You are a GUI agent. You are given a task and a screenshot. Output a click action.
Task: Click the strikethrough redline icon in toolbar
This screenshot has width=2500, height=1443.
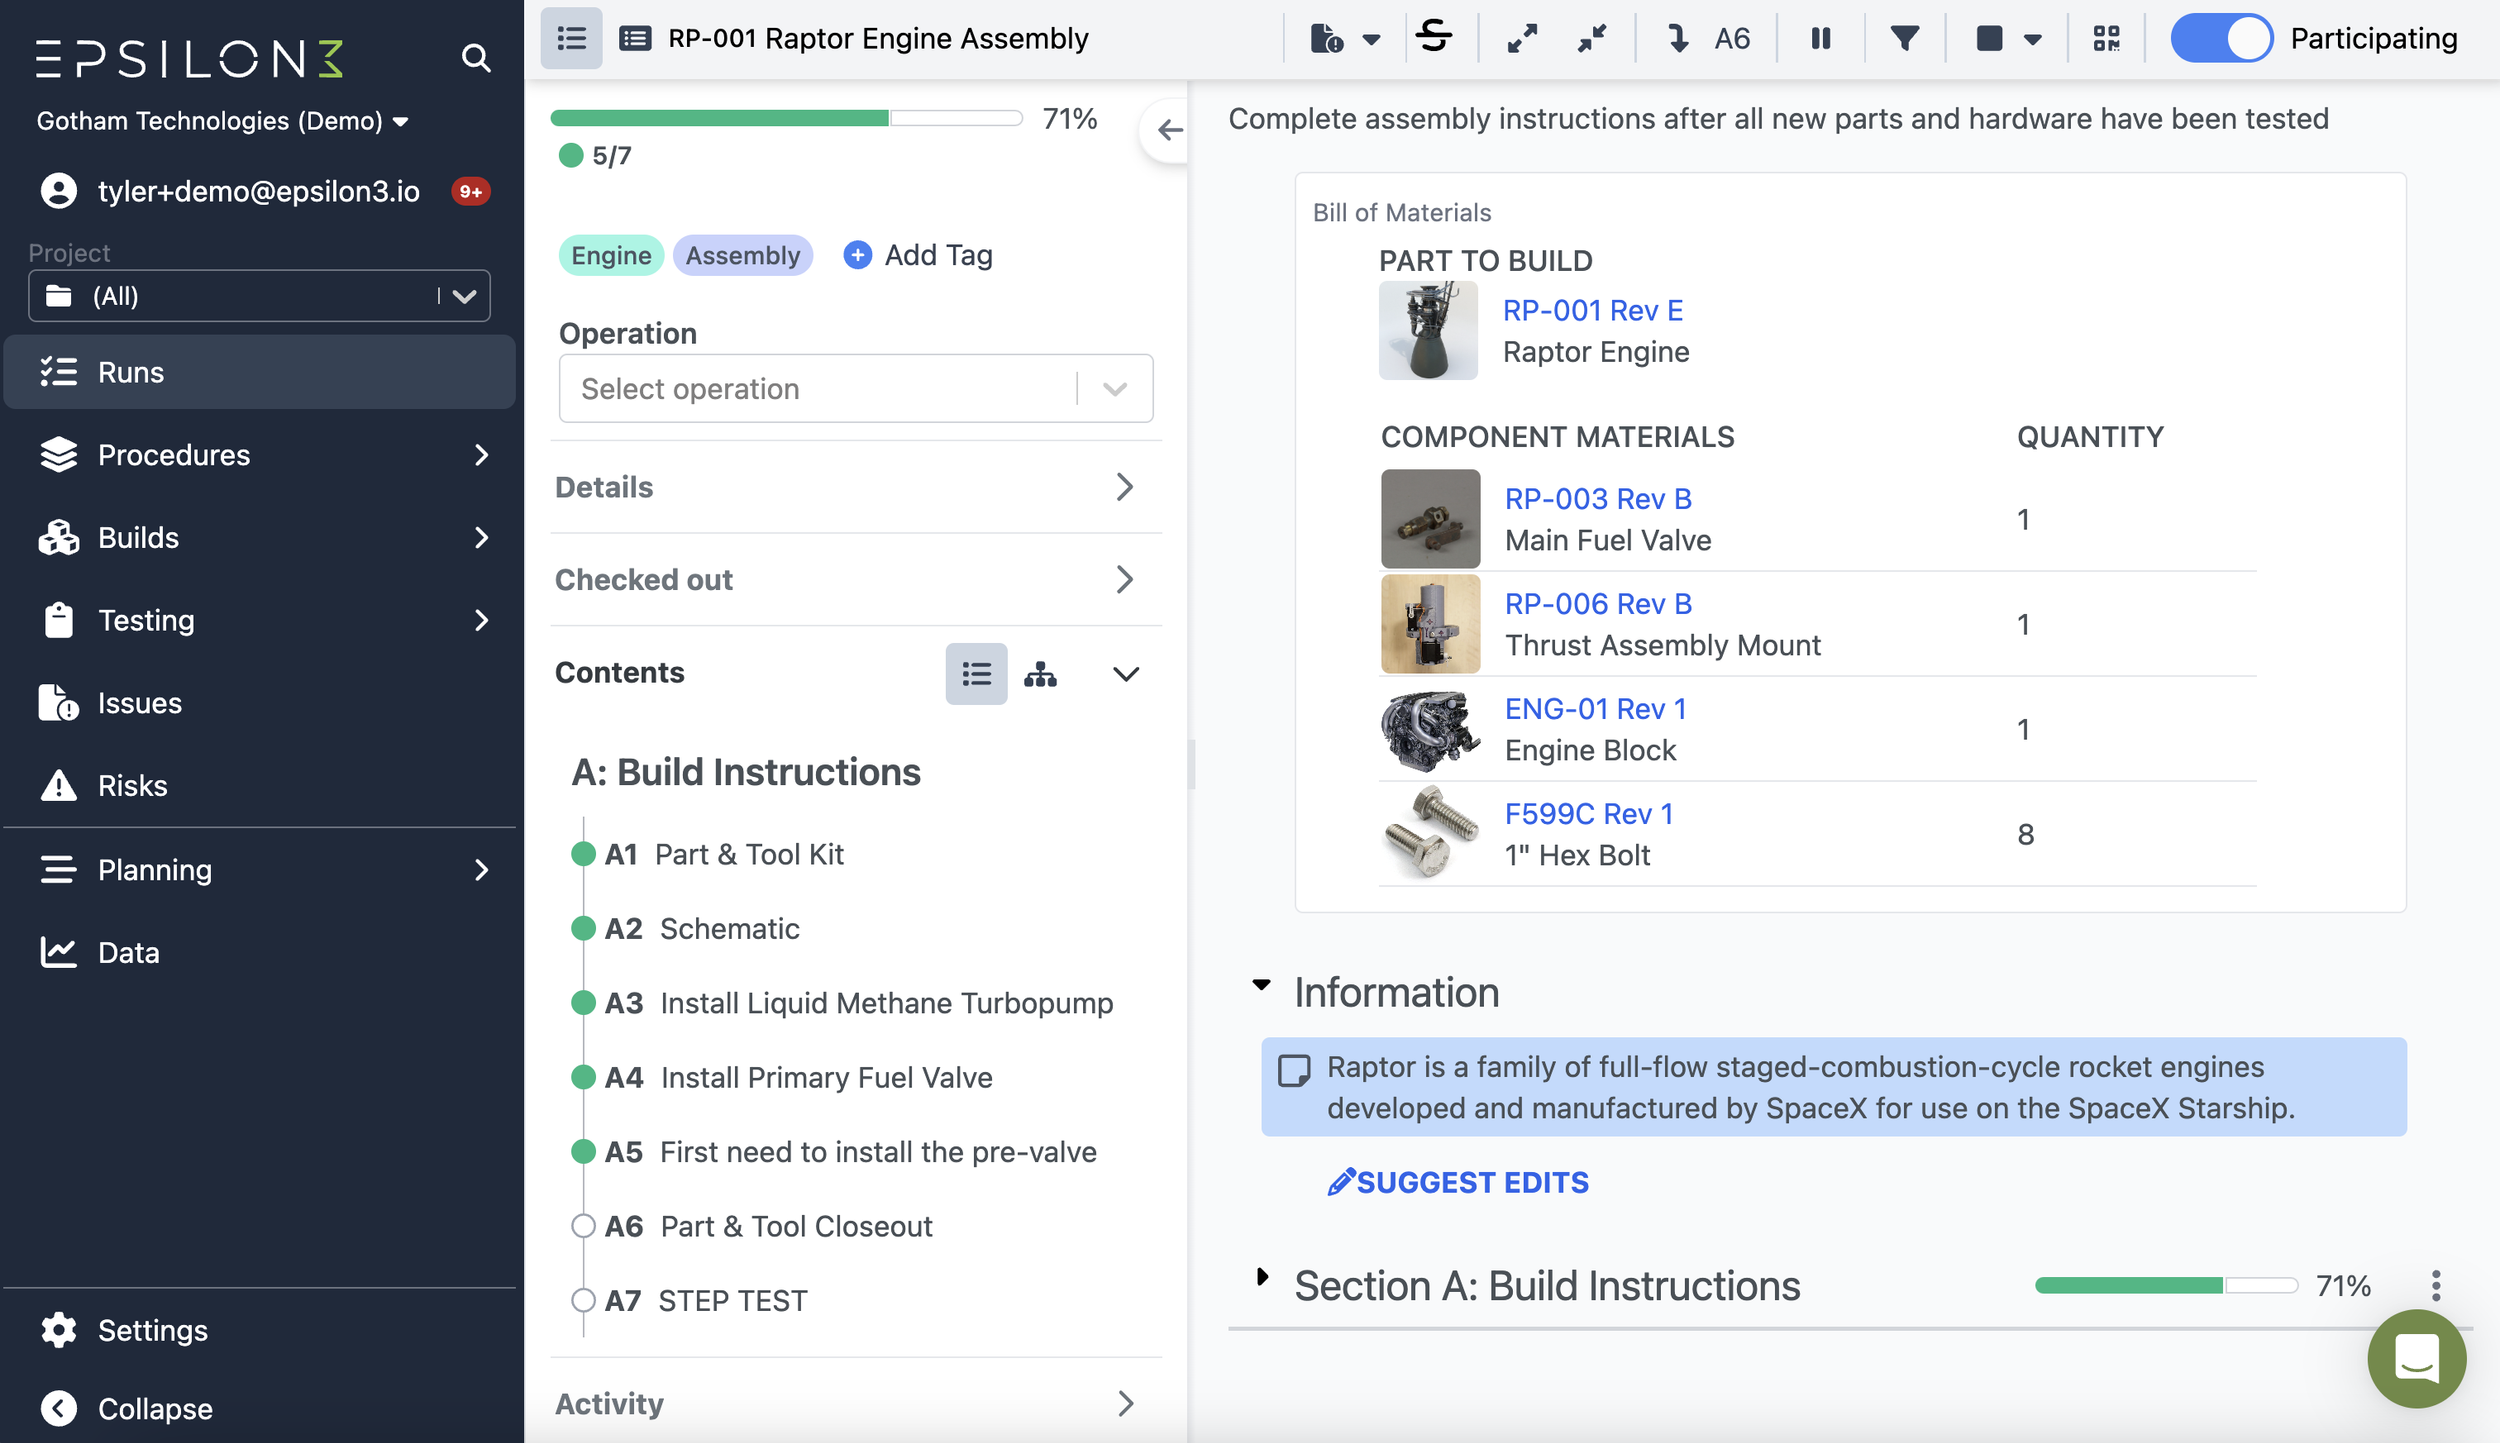pyautogui.click(x=1434, y=38)
